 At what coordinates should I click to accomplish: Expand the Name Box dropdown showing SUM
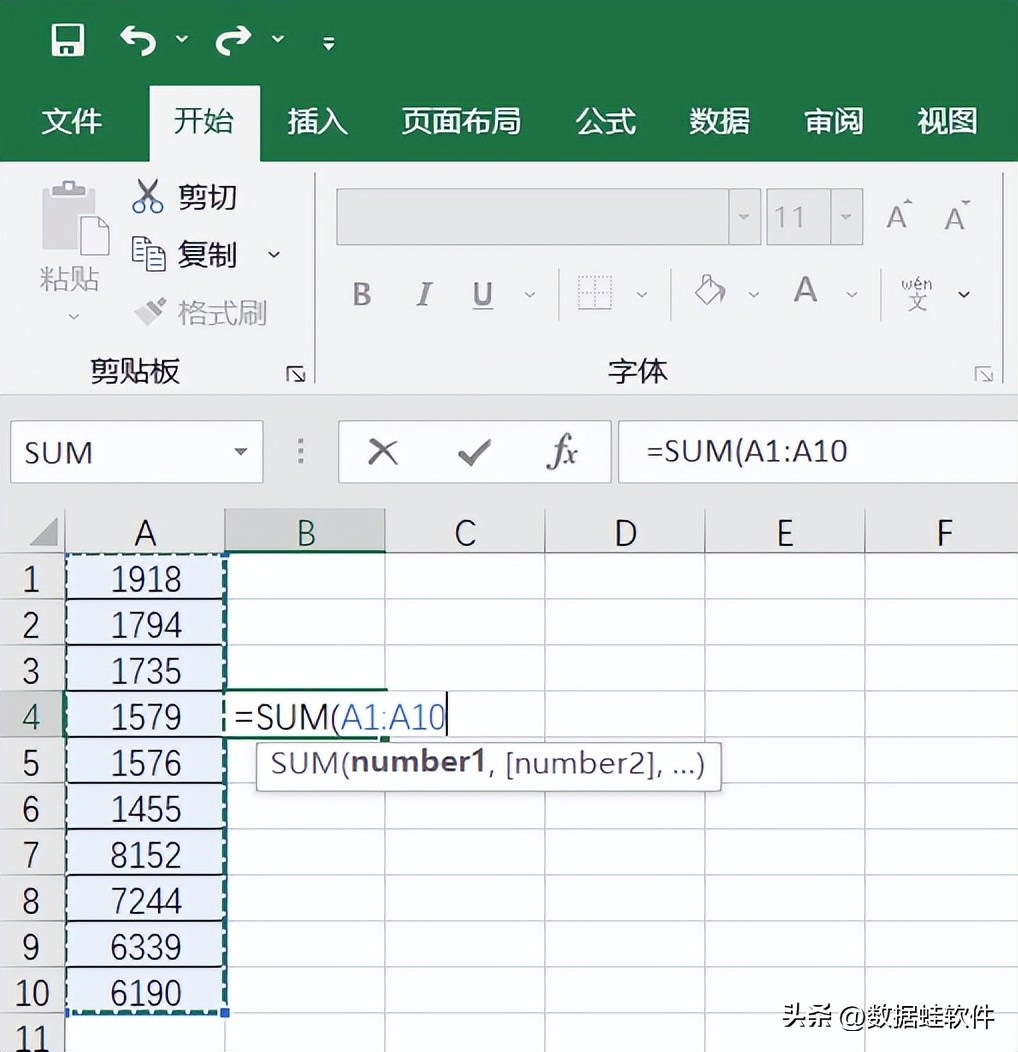click(x=240, y=452)
